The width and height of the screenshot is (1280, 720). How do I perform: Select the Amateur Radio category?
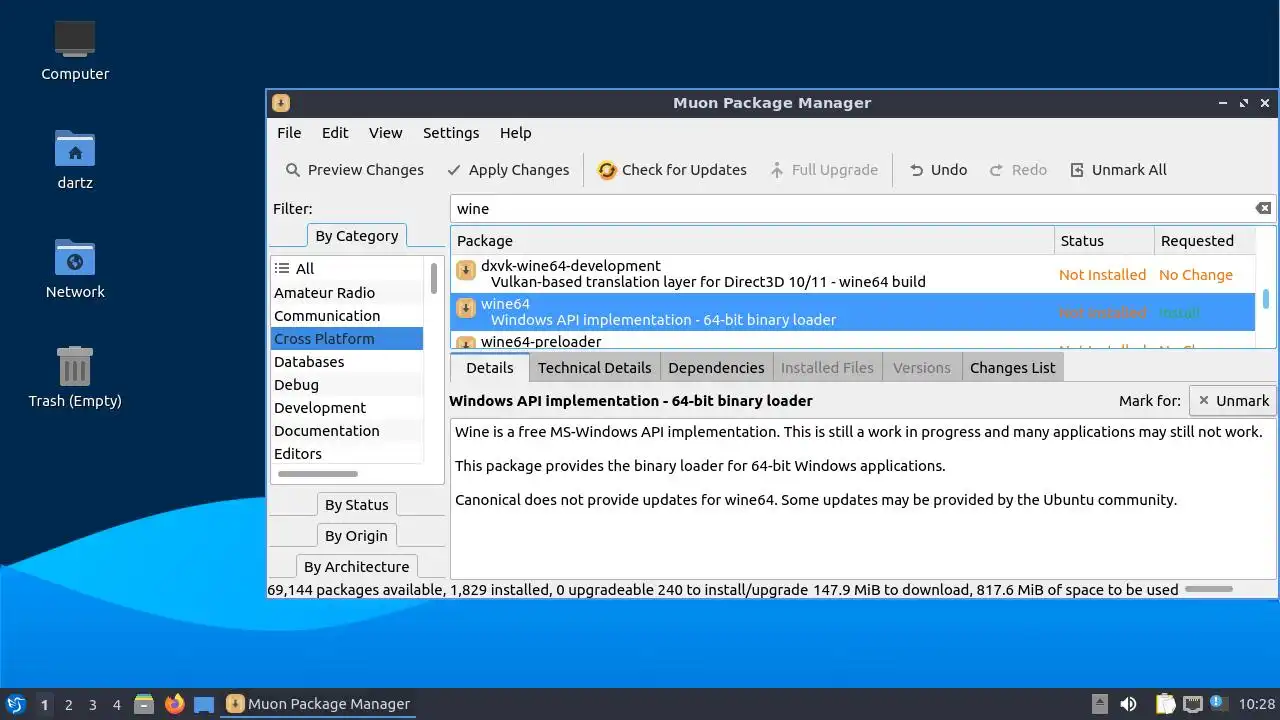[x=347, y=293]
